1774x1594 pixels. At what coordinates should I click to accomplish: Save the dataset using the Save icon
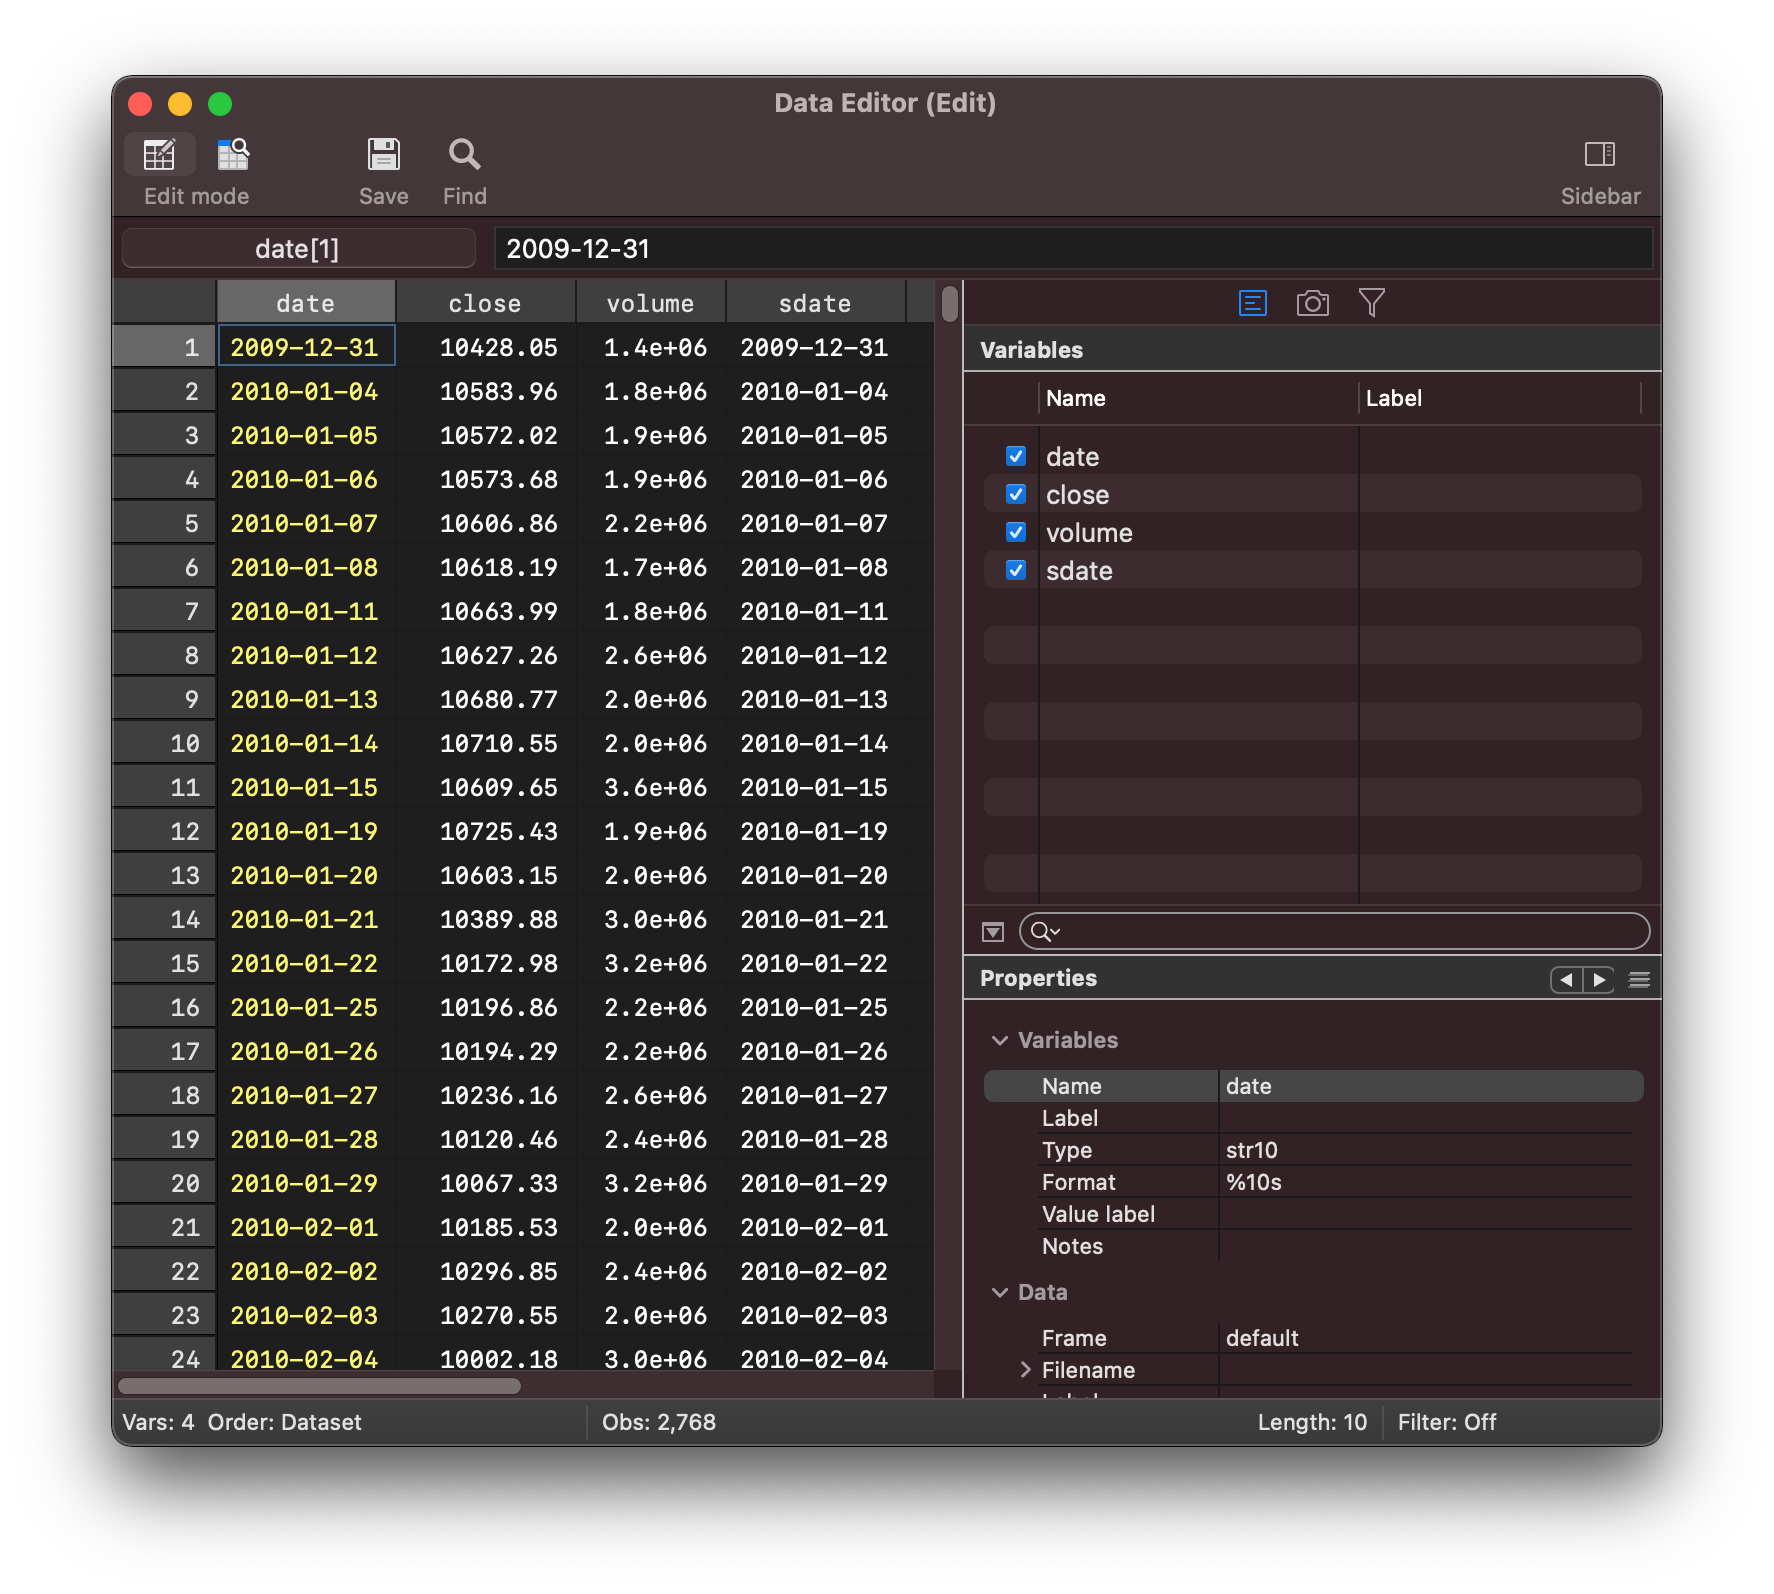(x=383, y=154)
